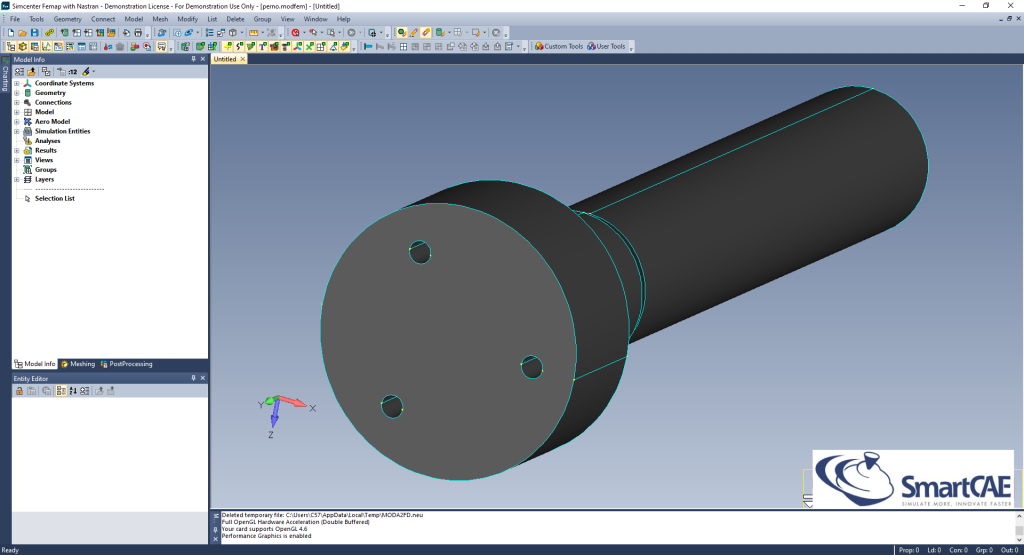Click the snap-to-point yellow cross icon
The width and height of the screenshot is (1024, 555).
coord(227,46)
